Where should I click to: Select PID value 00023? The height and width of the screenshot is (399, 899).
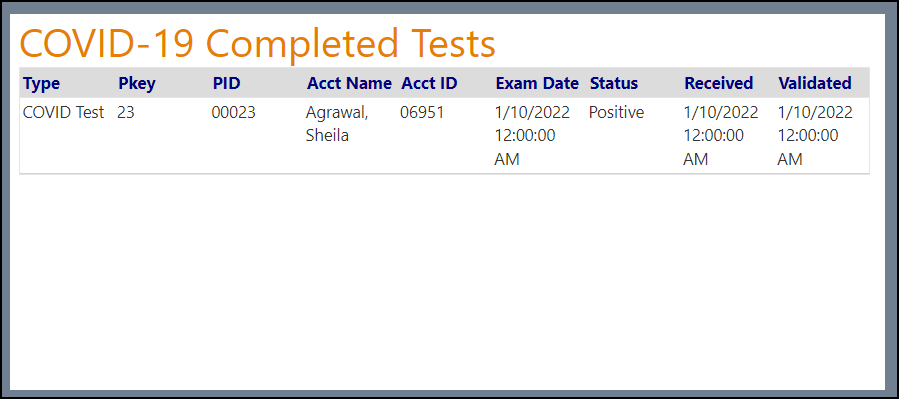click(x=233, y=113)
